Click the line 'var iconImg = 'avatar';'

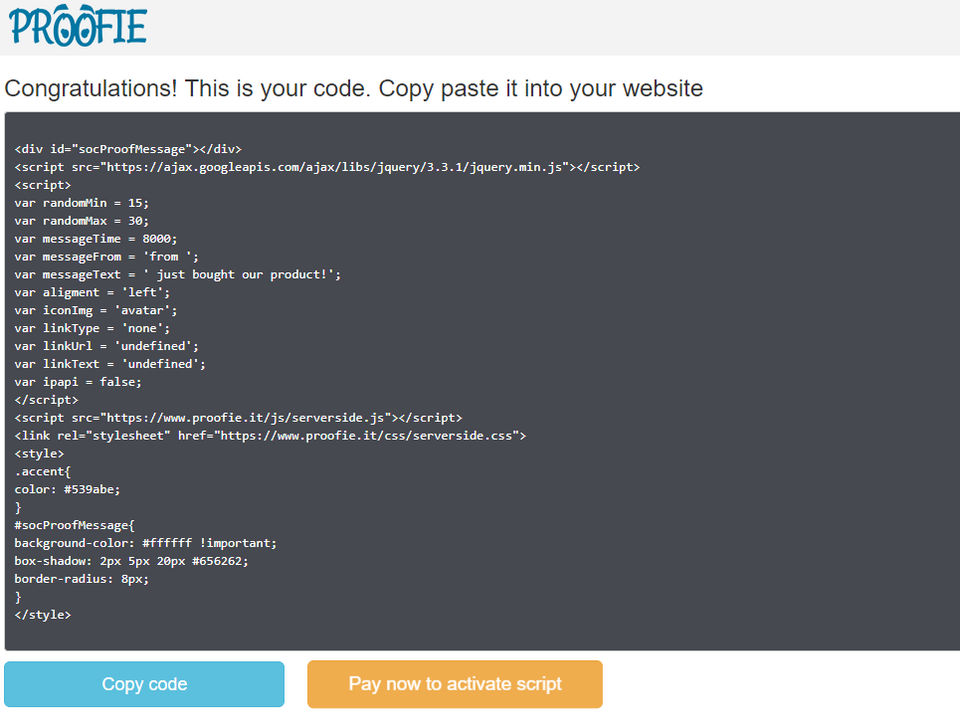(x=96, y=310)
